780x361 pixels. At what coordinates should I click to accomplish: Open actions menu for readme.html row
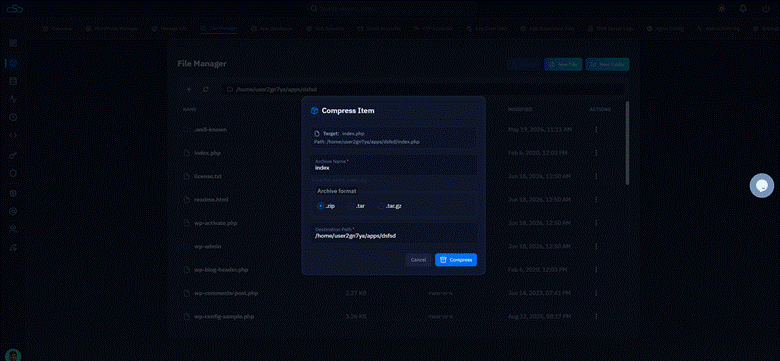596,199
